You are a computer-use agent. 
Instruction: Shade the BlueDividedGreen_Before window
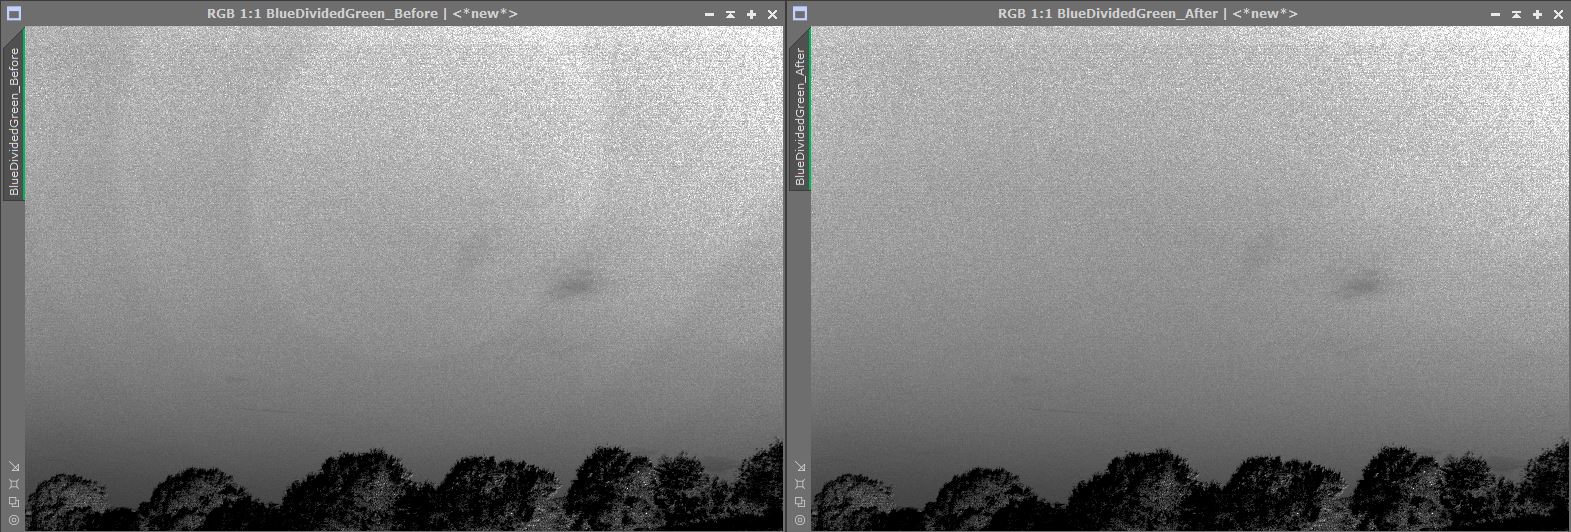point(730,14)
